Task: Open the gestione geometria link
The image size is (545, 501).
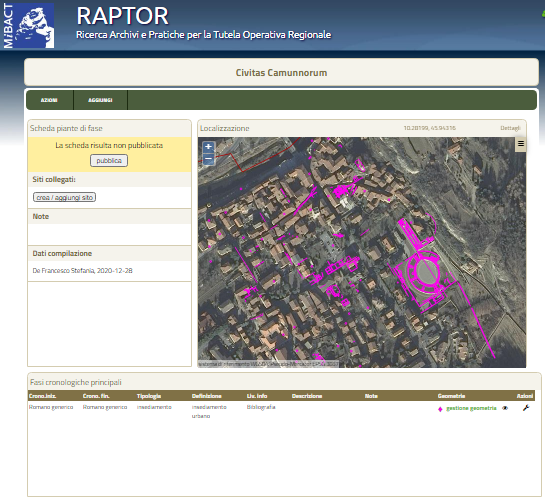Action: [471, 408]
